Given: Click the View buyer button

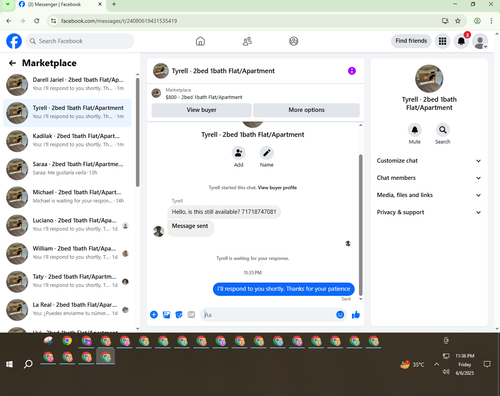Looking at the screenshot, I should pyautogui.click(x=201, y=110).
